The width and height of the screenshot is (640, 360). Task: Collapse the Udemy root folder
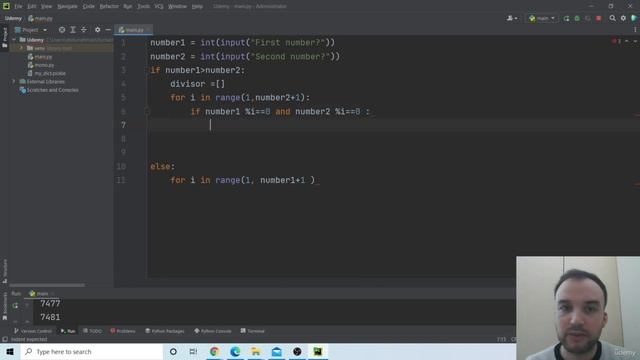click(14, 40)
